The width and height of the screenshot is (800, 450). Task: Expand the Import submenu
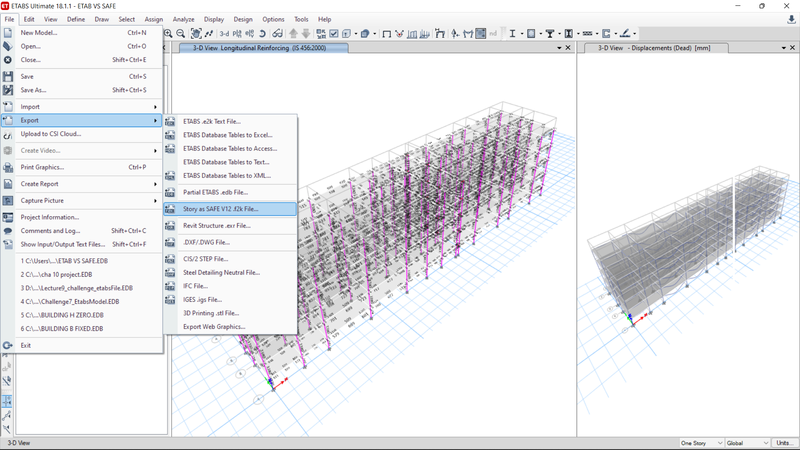click(155, 107)
